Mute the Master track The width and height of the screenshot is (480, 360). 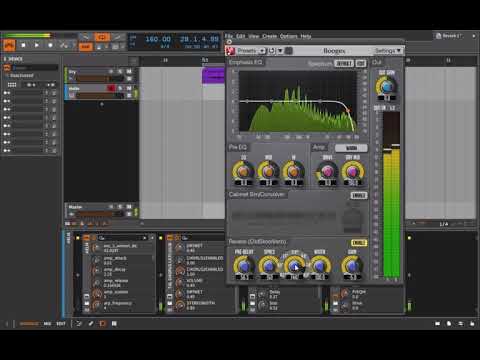click(129, 207)
